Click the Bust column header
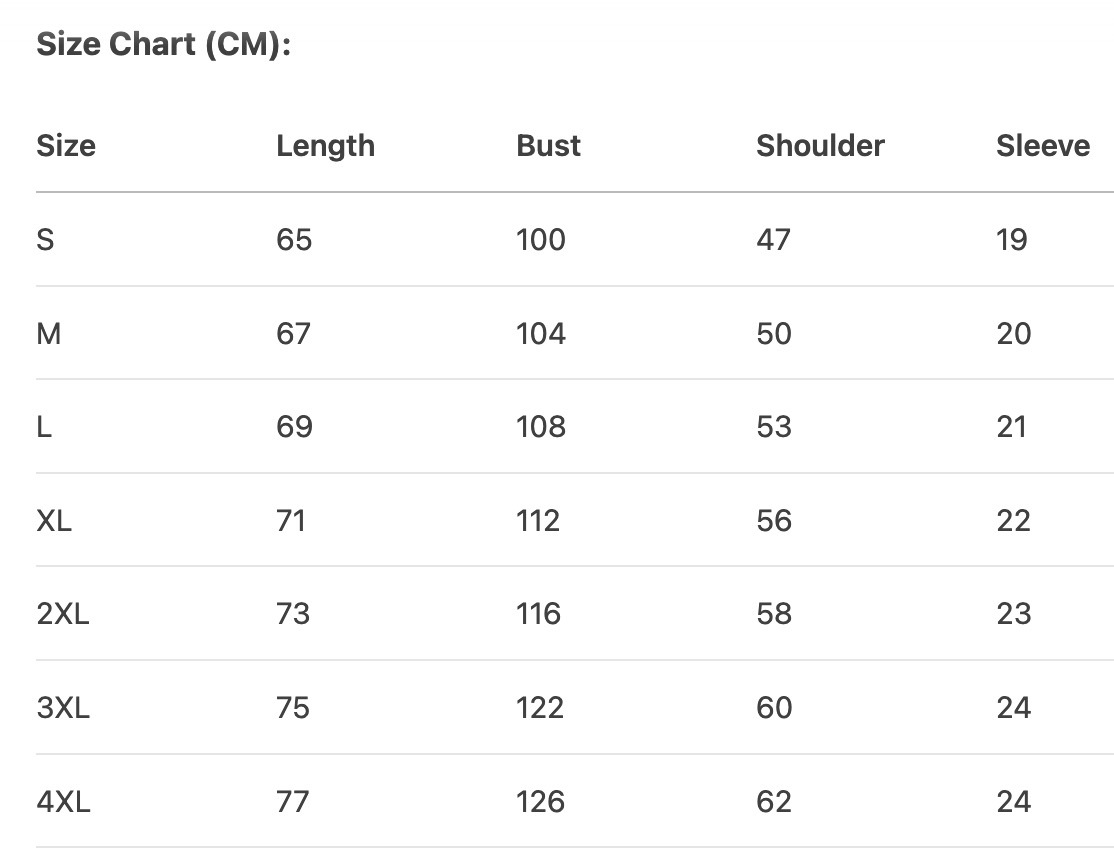 (x=548, y=146)
